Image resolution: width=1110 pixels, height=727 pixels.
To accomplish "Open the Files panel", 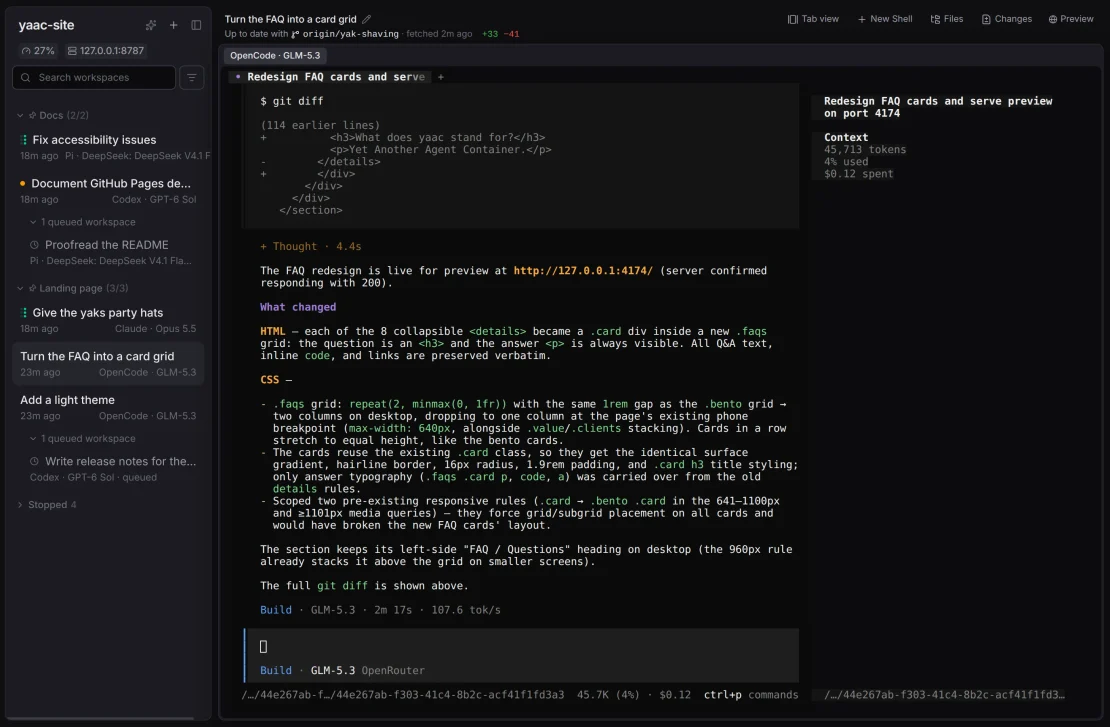I will pyautogui.click(x=946, y=19).
